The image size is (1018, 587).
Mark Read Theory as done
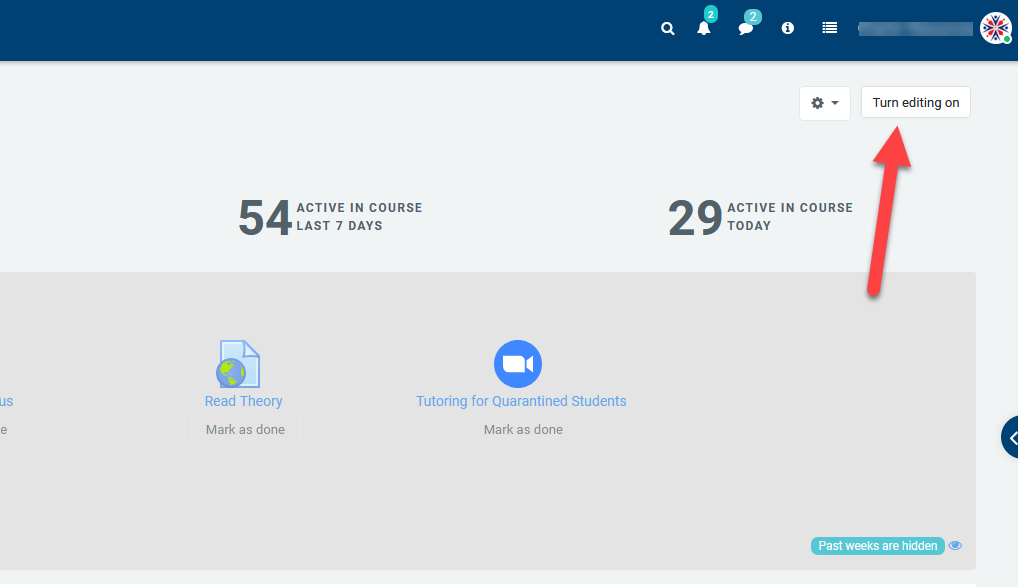pyautogui.click(x=245, y=430)
